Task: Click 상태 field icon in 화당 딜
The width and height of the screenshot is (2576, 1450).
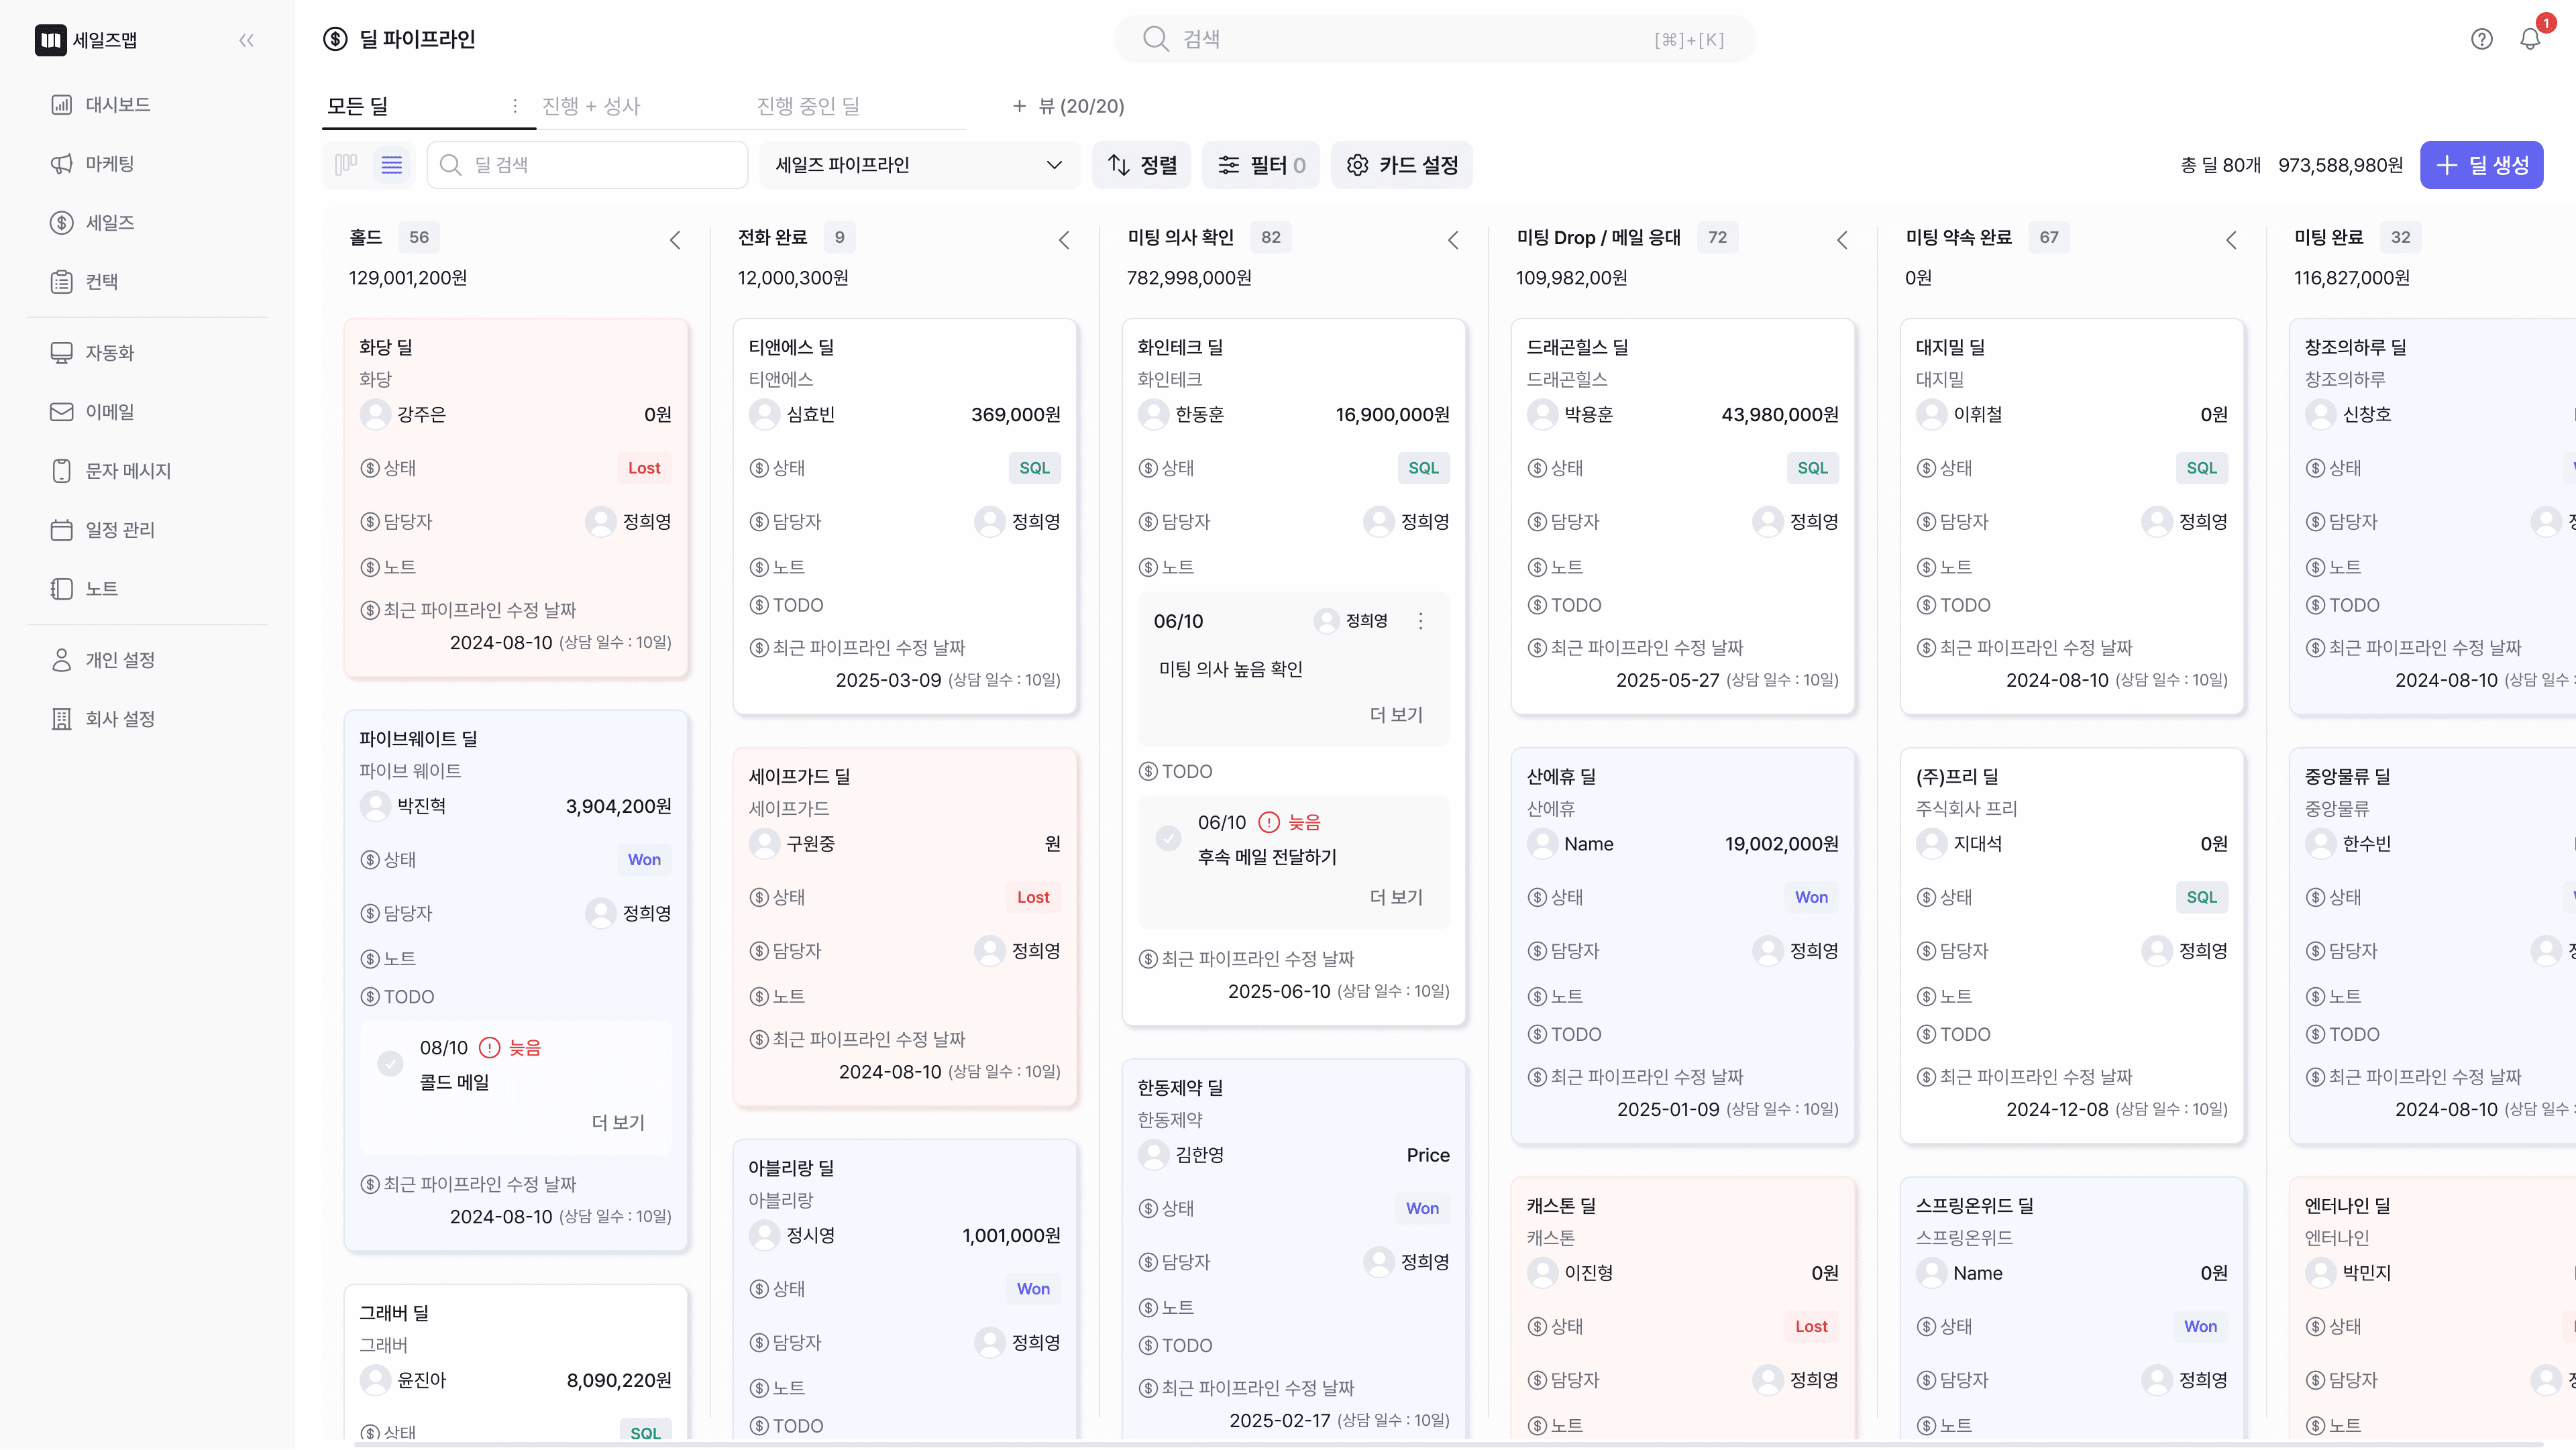Action: [370, 468]
